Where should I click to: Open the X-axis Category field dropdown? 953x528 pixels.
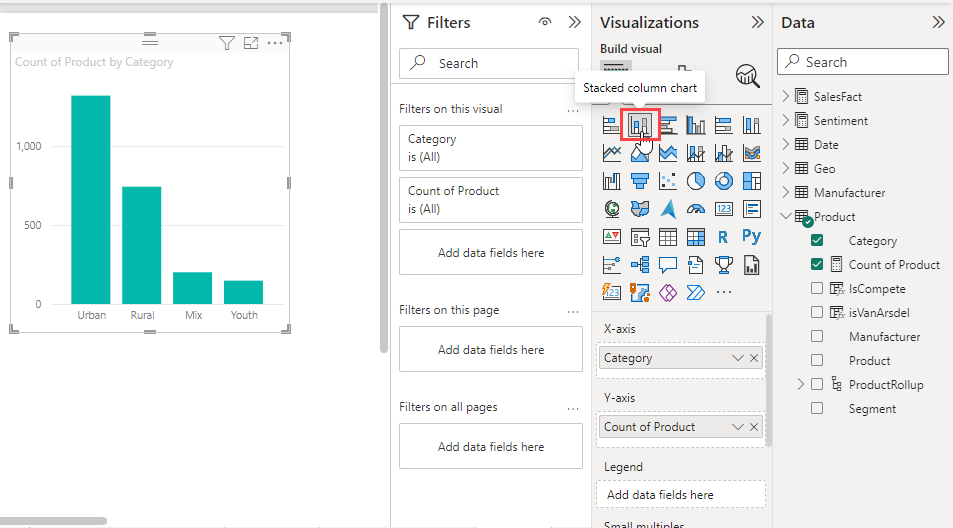(x=737, y=358)
